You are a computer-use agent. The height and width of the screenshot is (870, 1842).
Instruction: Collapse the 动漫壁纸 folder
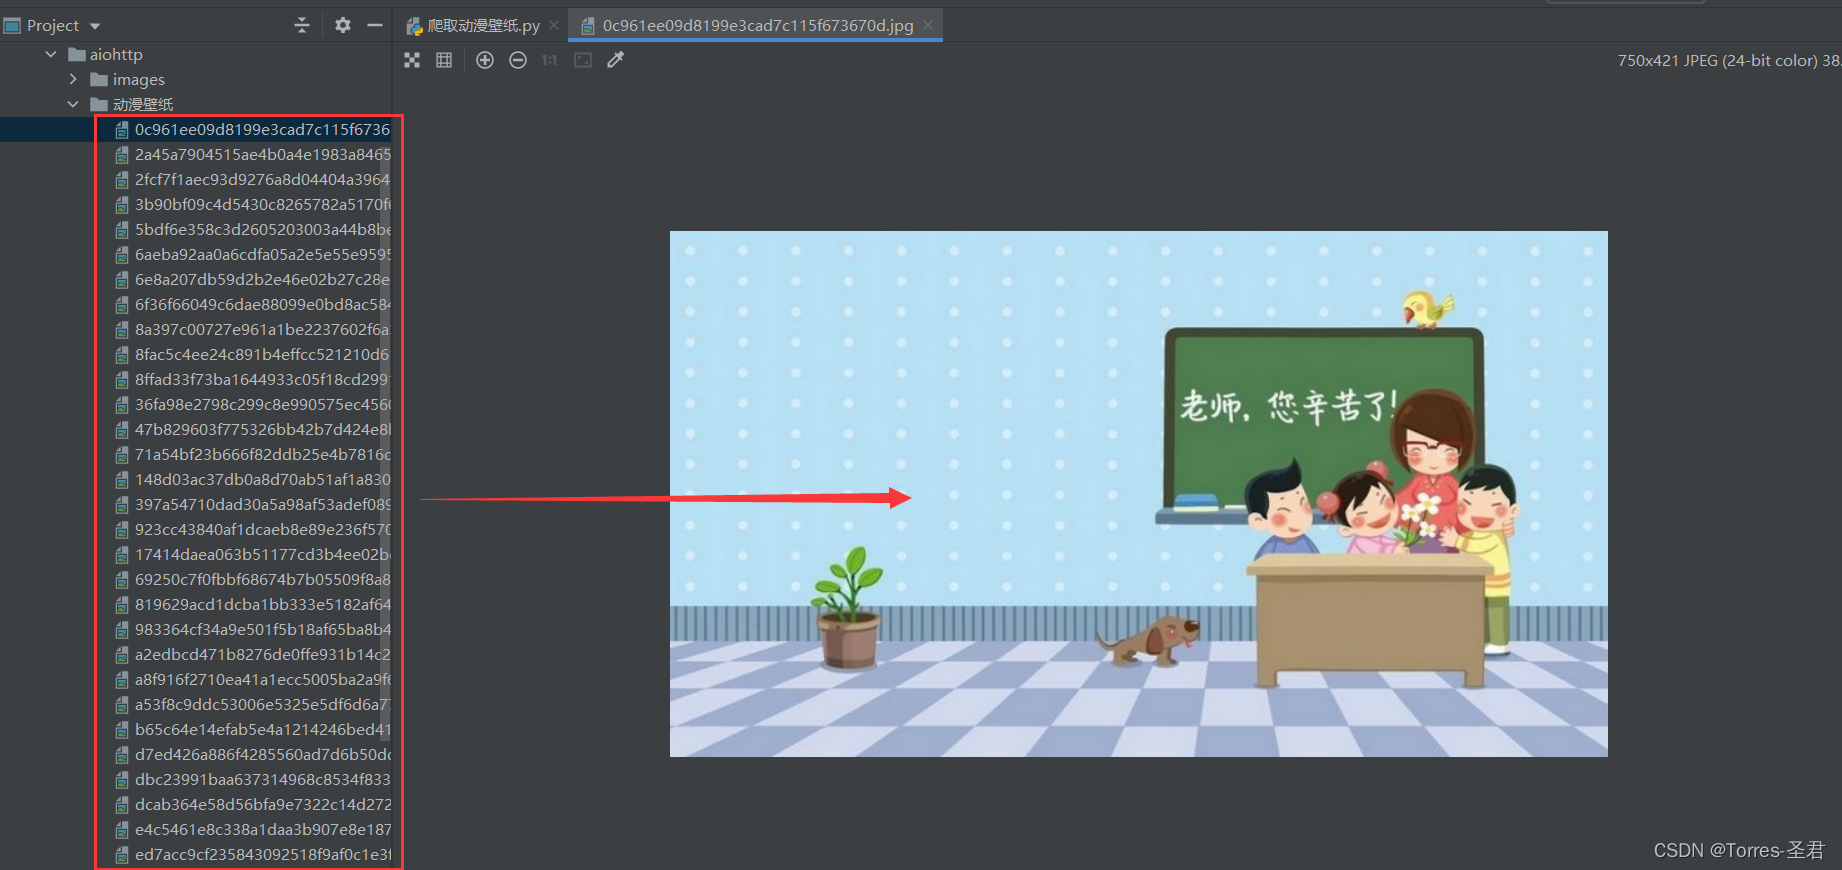click(x=73, y=104)
